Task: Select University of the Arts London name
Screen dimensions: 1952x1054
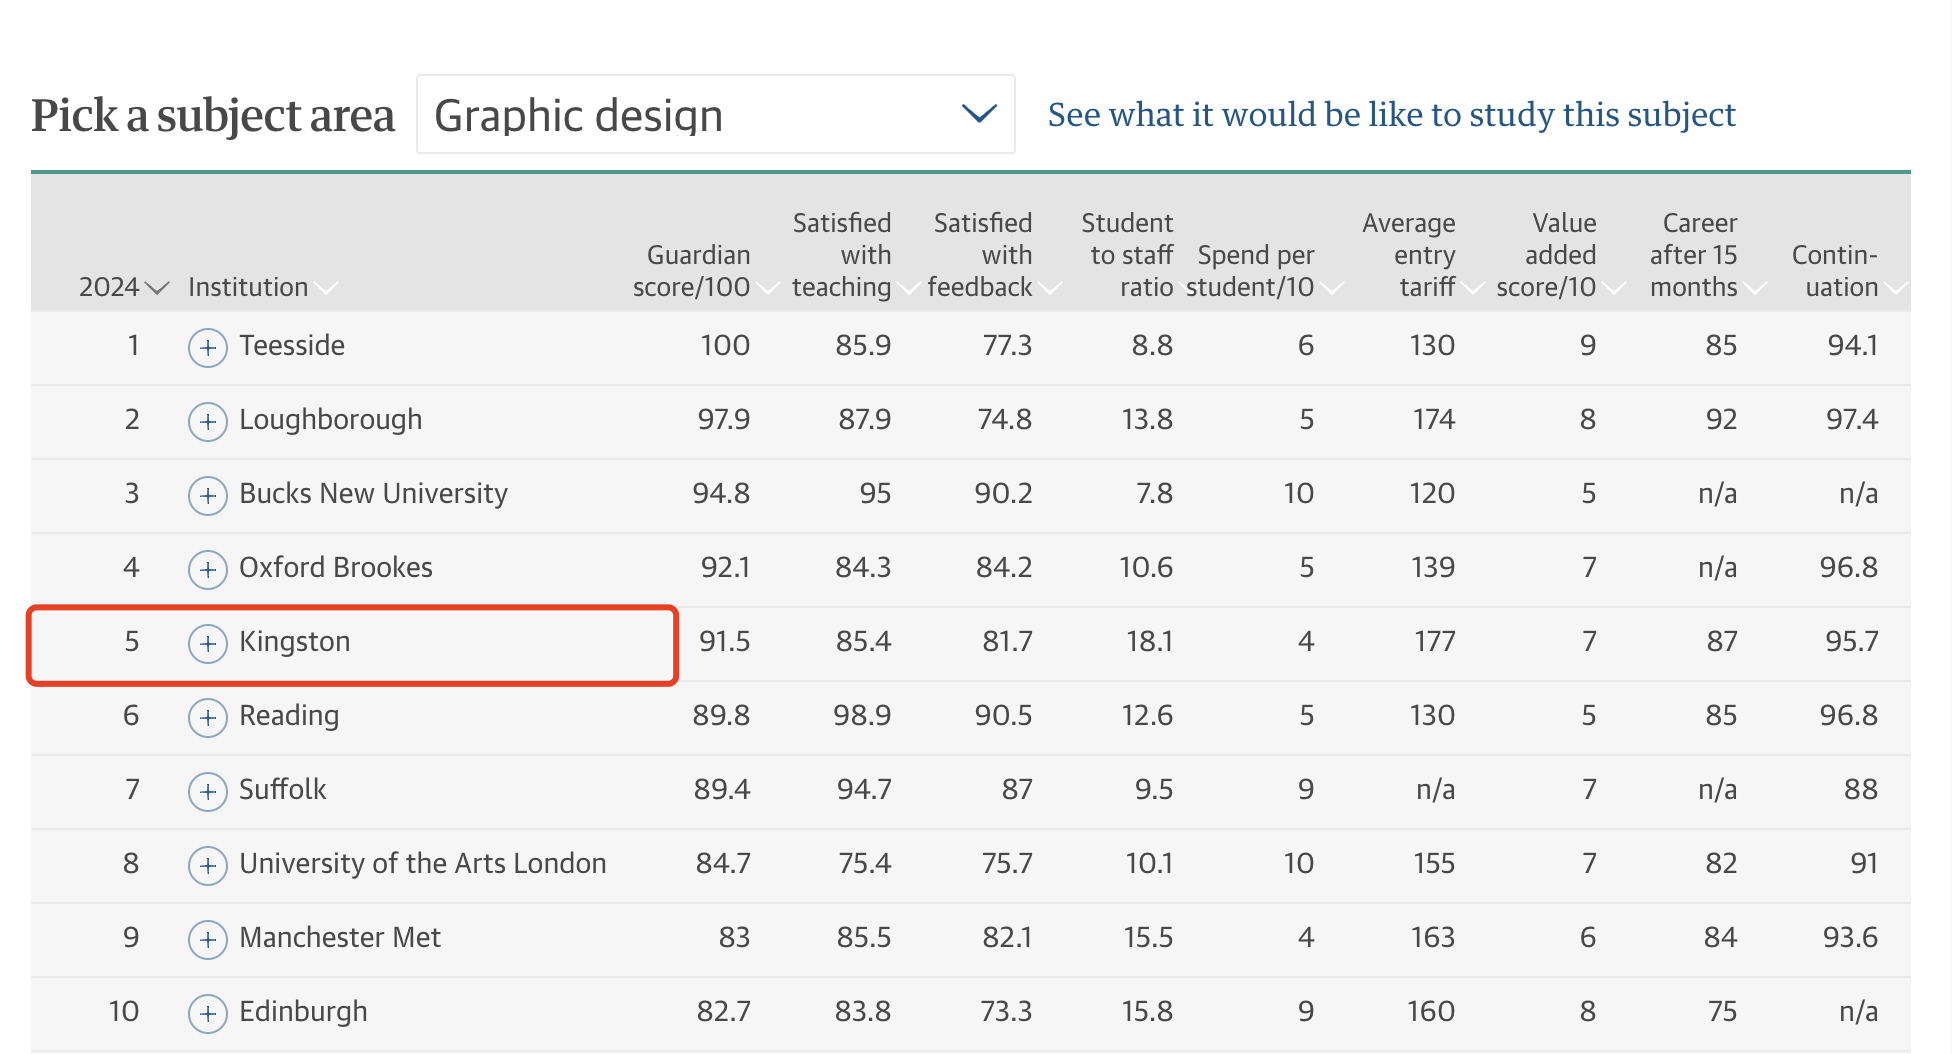Action: click(423, 863)
